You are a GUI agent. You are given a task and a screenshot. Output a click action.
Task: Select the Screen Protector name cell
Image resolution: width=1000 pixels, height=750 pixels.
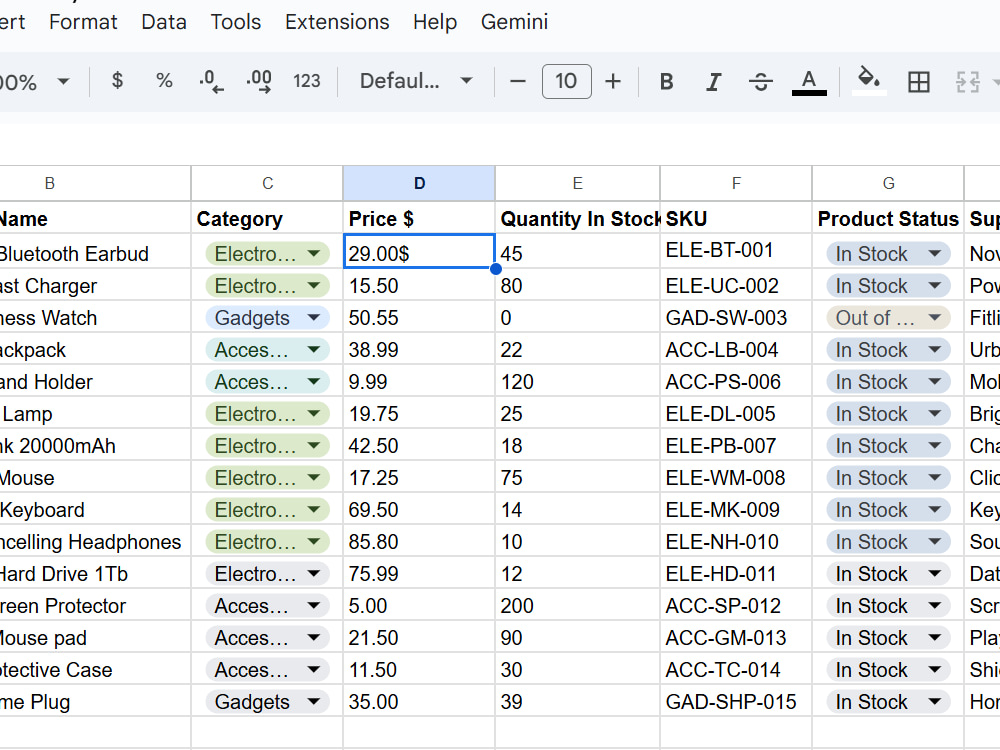coord(95,605)
